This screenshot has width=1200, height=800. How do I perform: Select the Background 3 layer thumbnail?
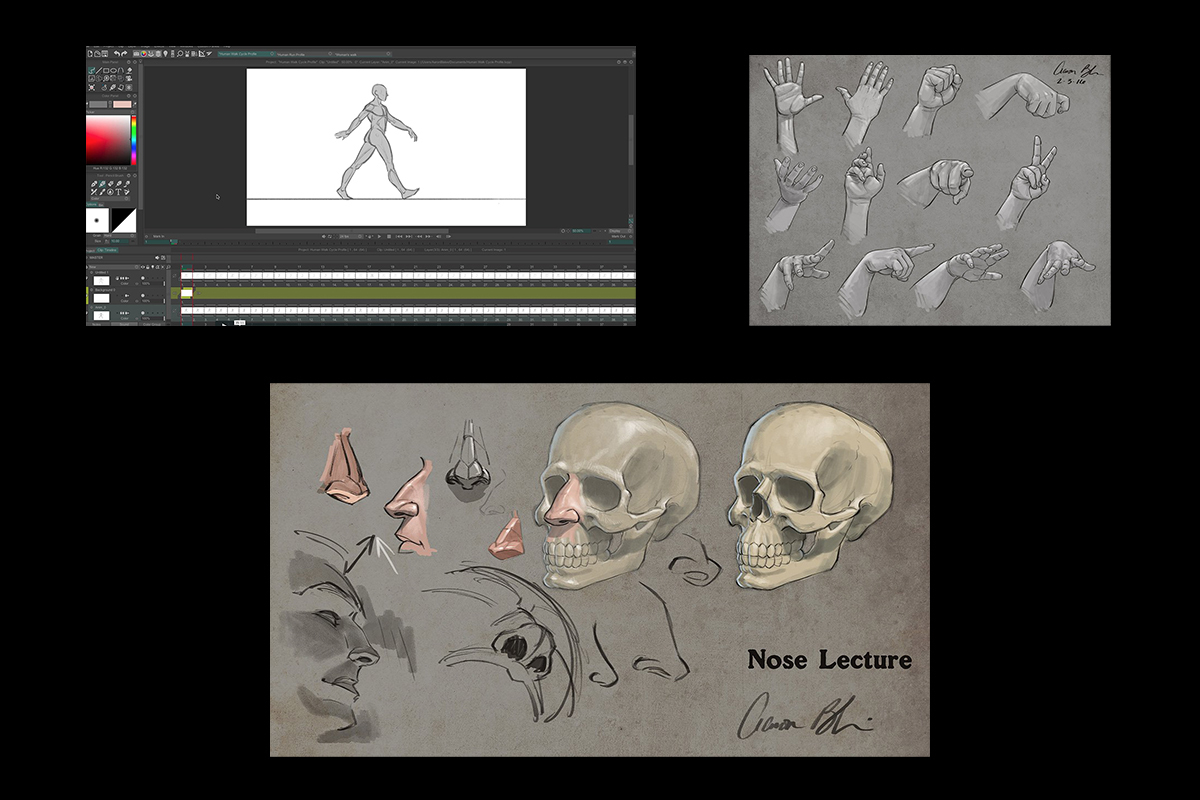(101, 298)
